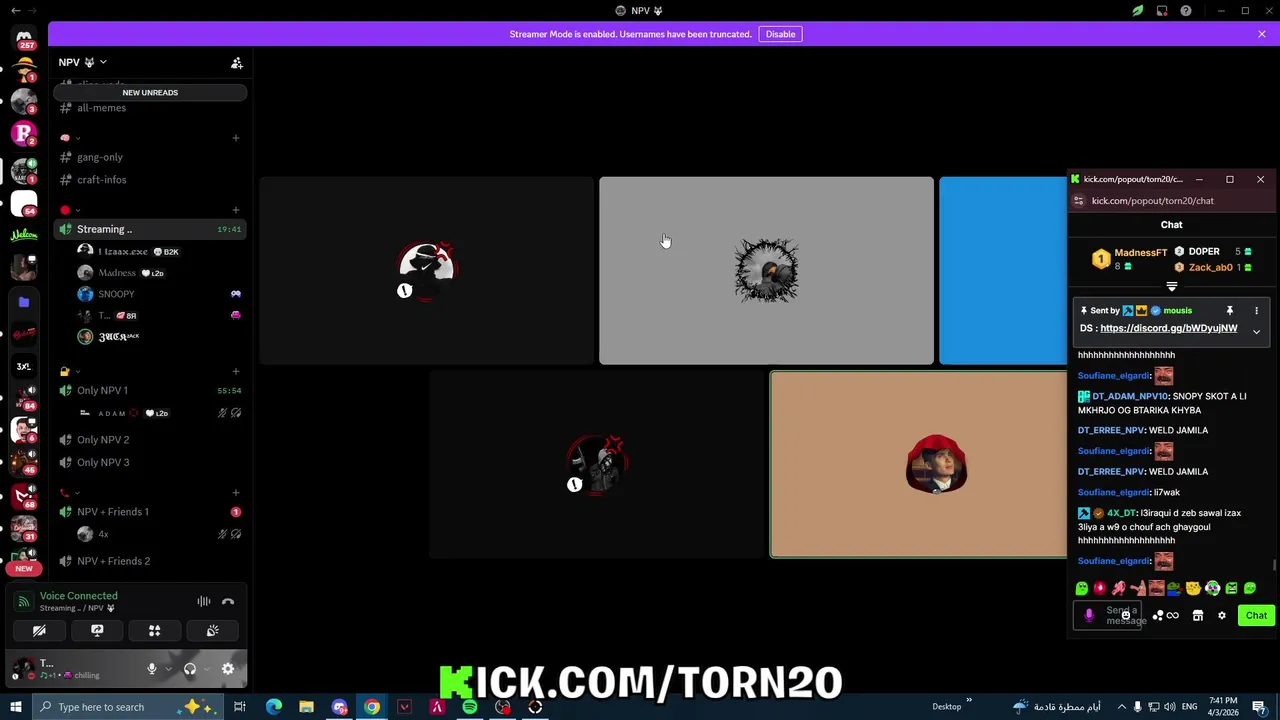Deafen using the headphones icon
Screen dimensions: 1280x720
[190, 669]
